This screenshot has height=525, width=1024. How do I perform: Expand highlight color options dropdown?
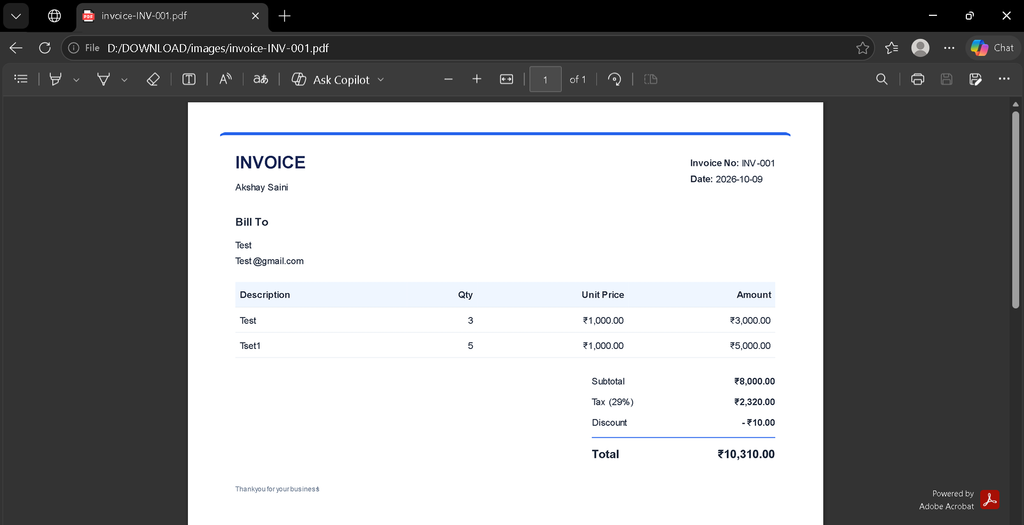tap(76, 80)
